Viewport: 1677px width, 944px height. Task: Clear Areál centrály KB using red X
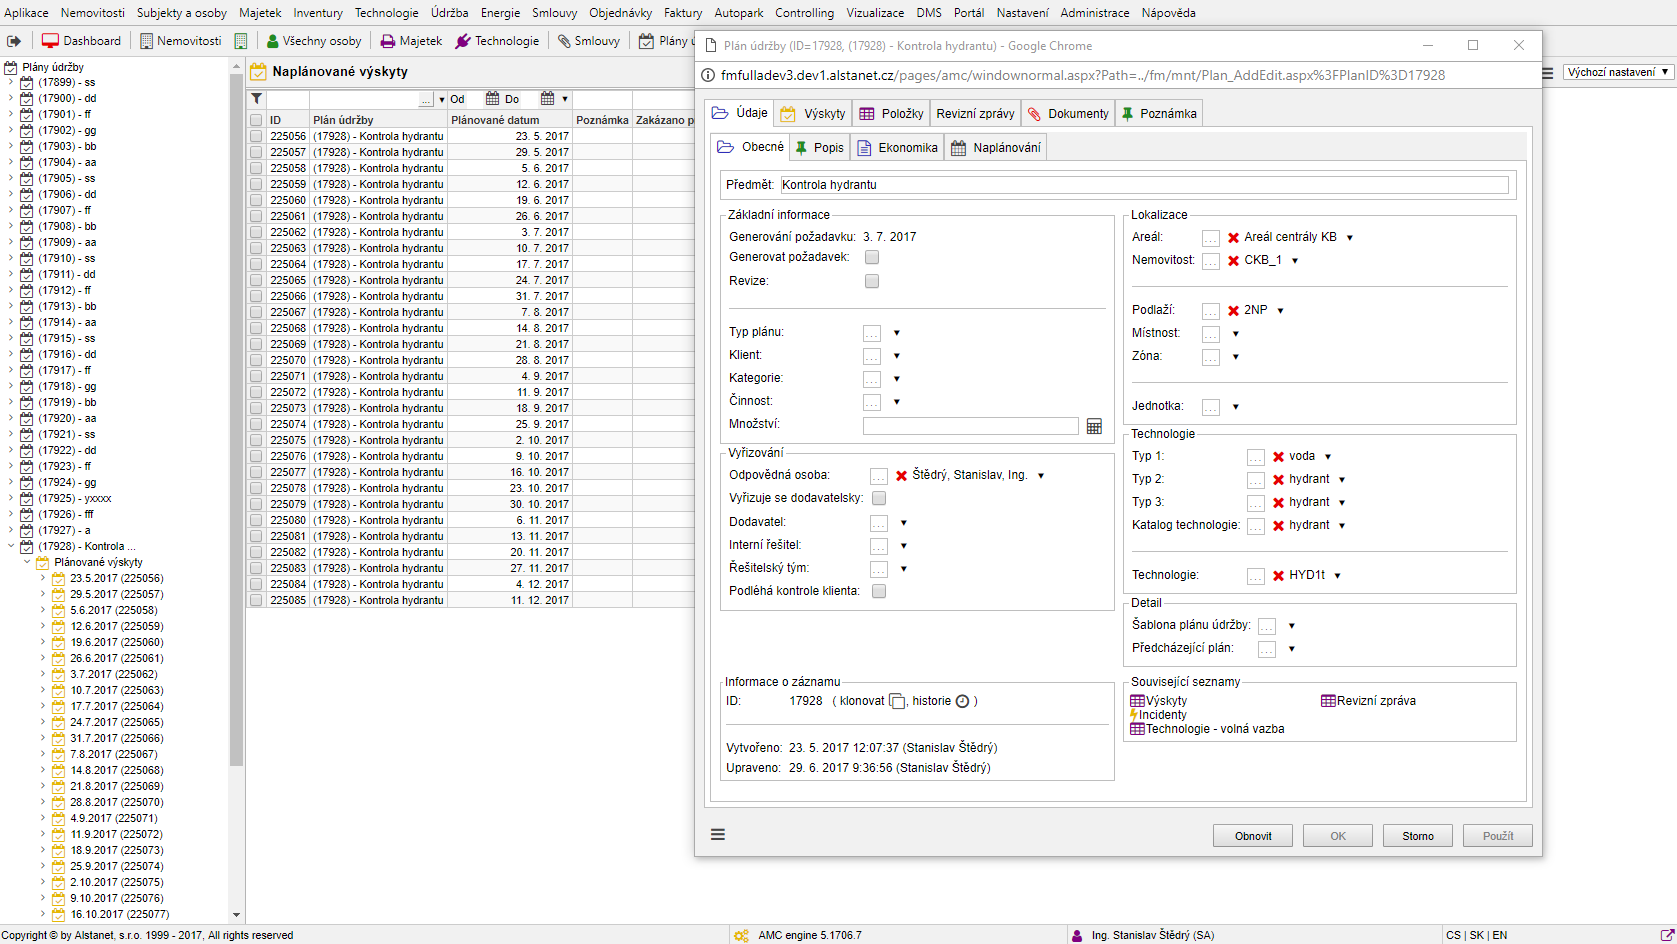[x=1233, y=238]
